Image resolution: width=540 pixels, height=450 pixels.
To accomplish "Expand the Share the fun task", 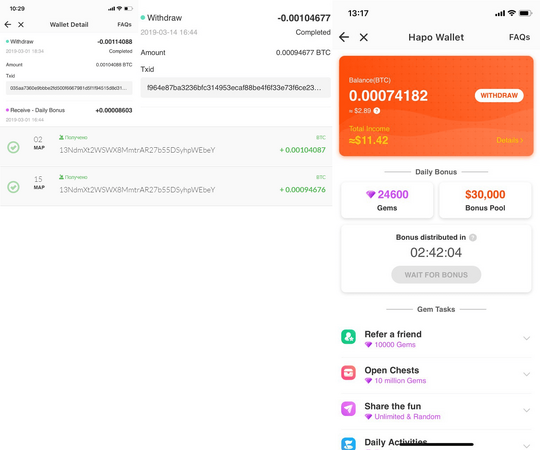I will coord(526,410).
